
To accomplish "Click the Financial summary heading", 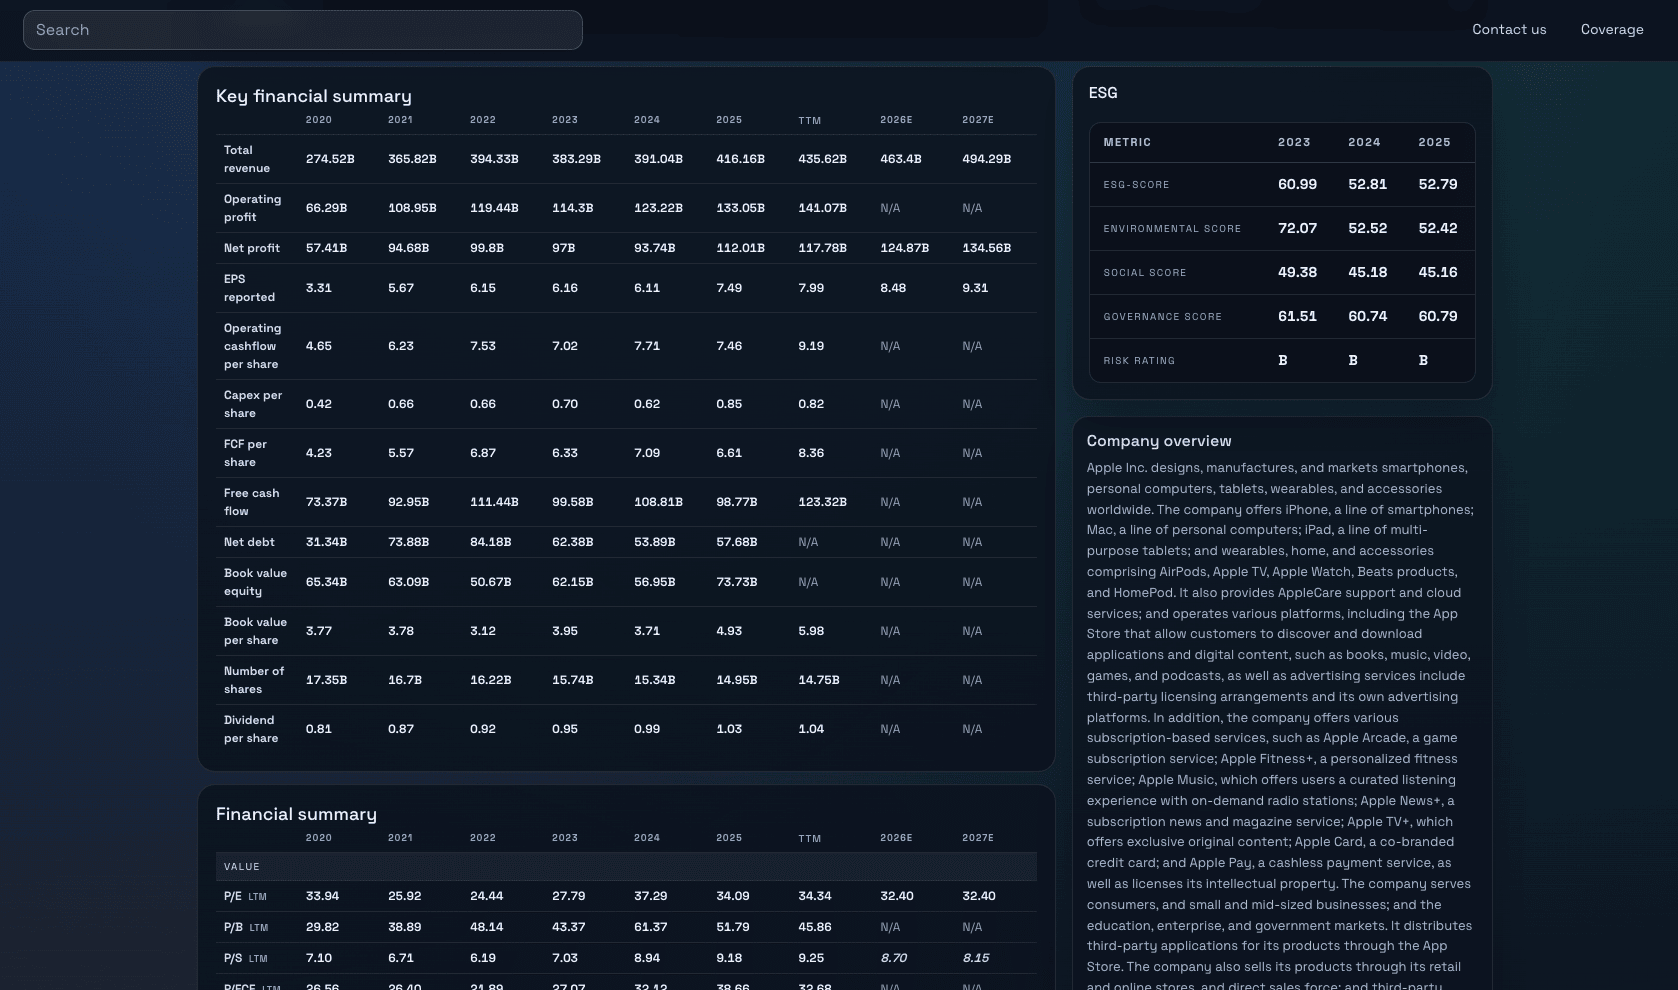I will [x=296, y=814].
